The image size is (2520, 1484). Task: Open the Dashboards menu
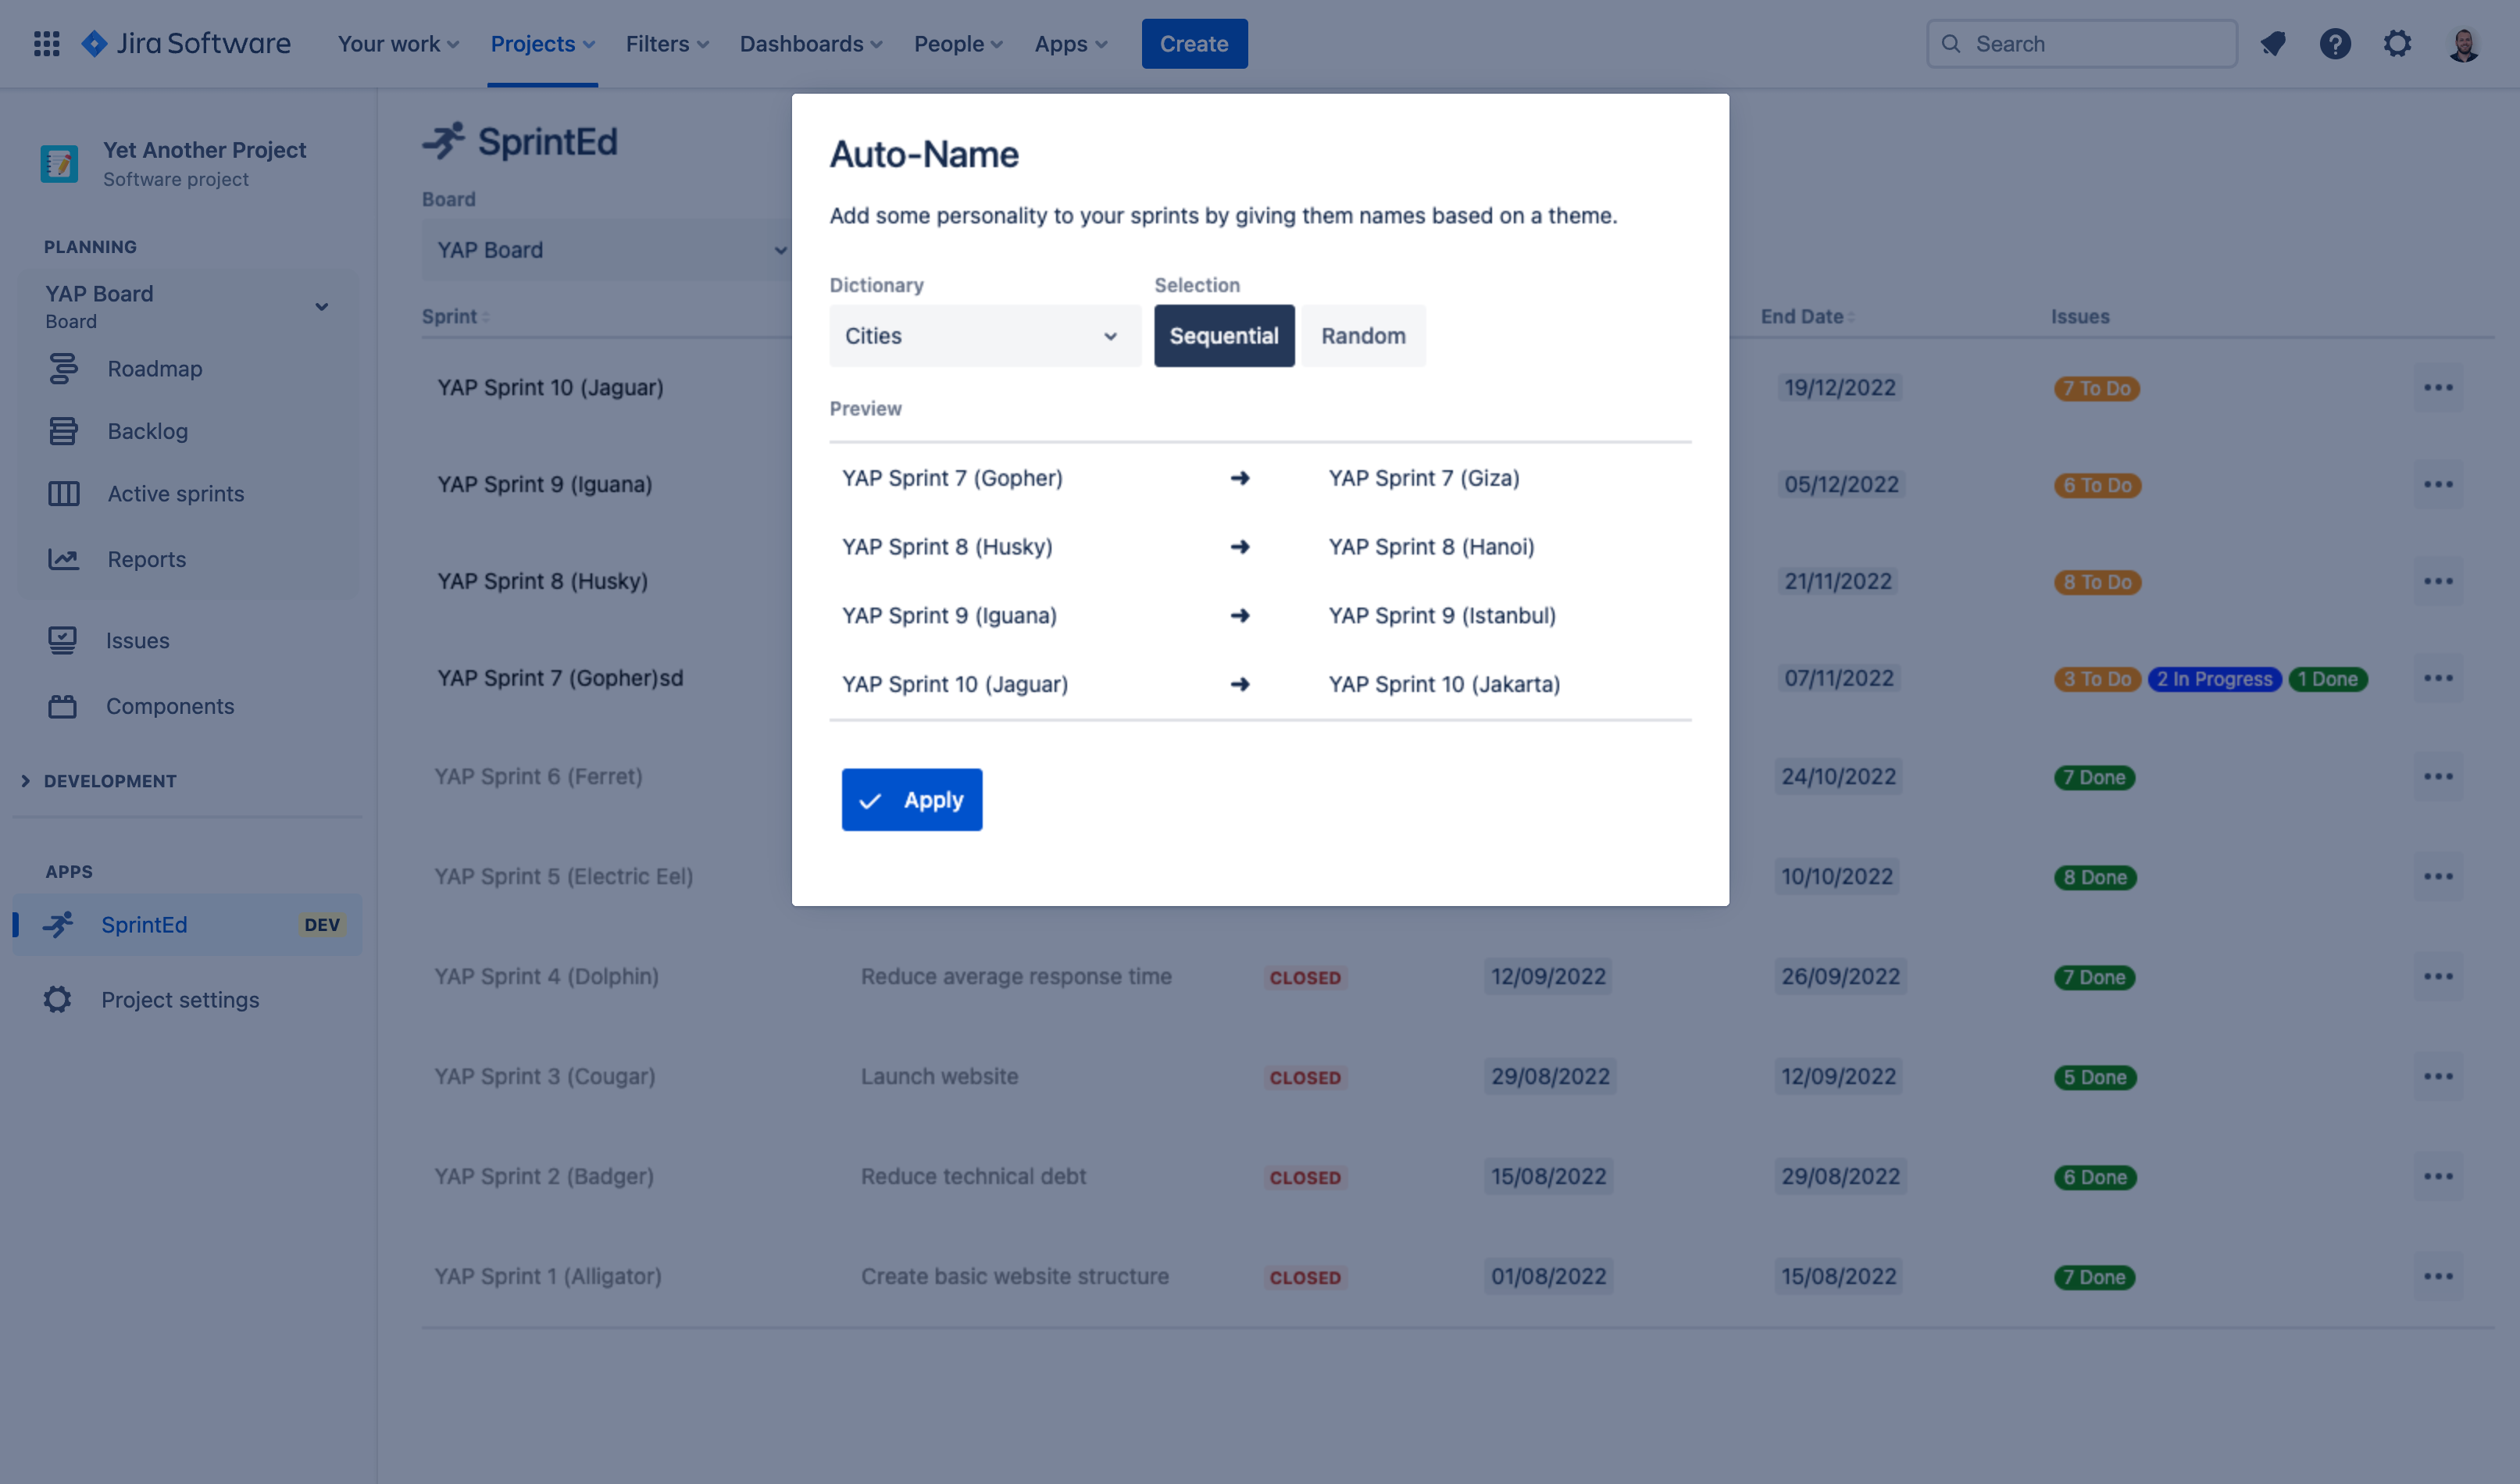click(x=811, y=44)
